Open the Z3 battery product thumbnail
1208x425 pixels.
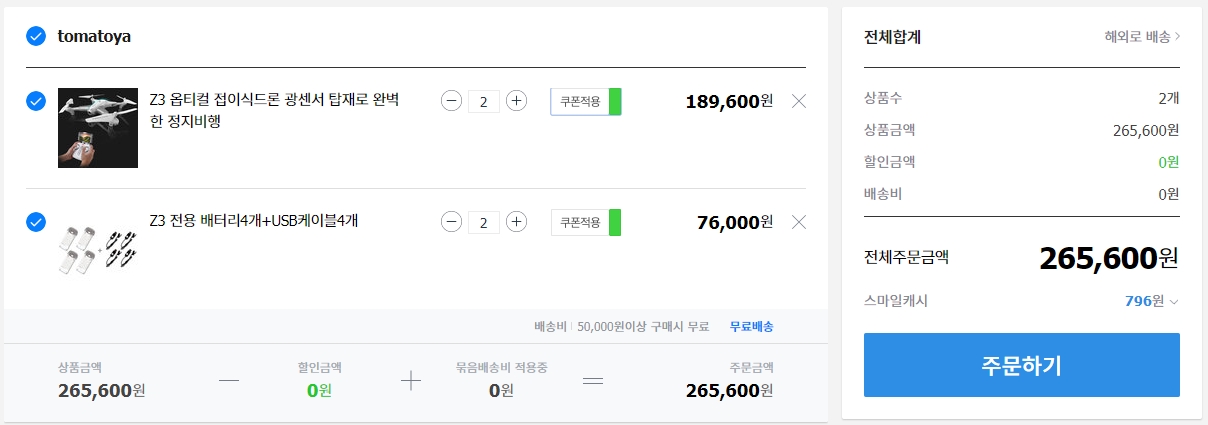pos(98,248)
